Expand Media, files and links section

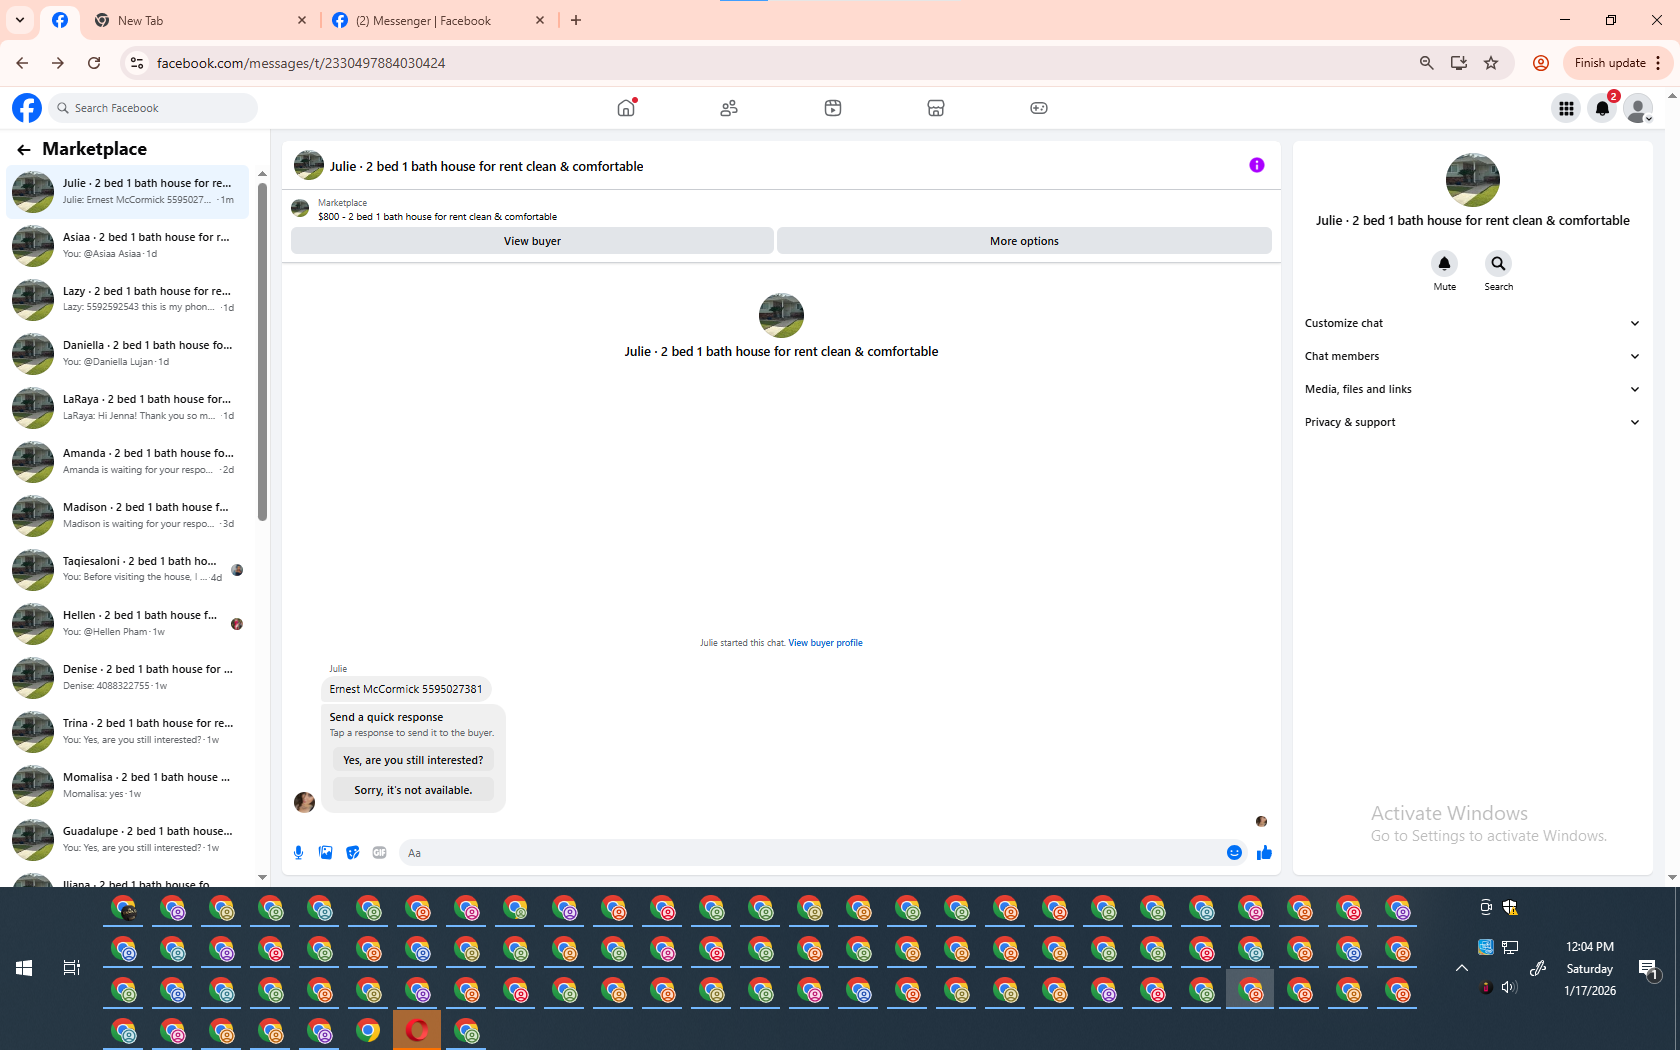coord(1472,389)
